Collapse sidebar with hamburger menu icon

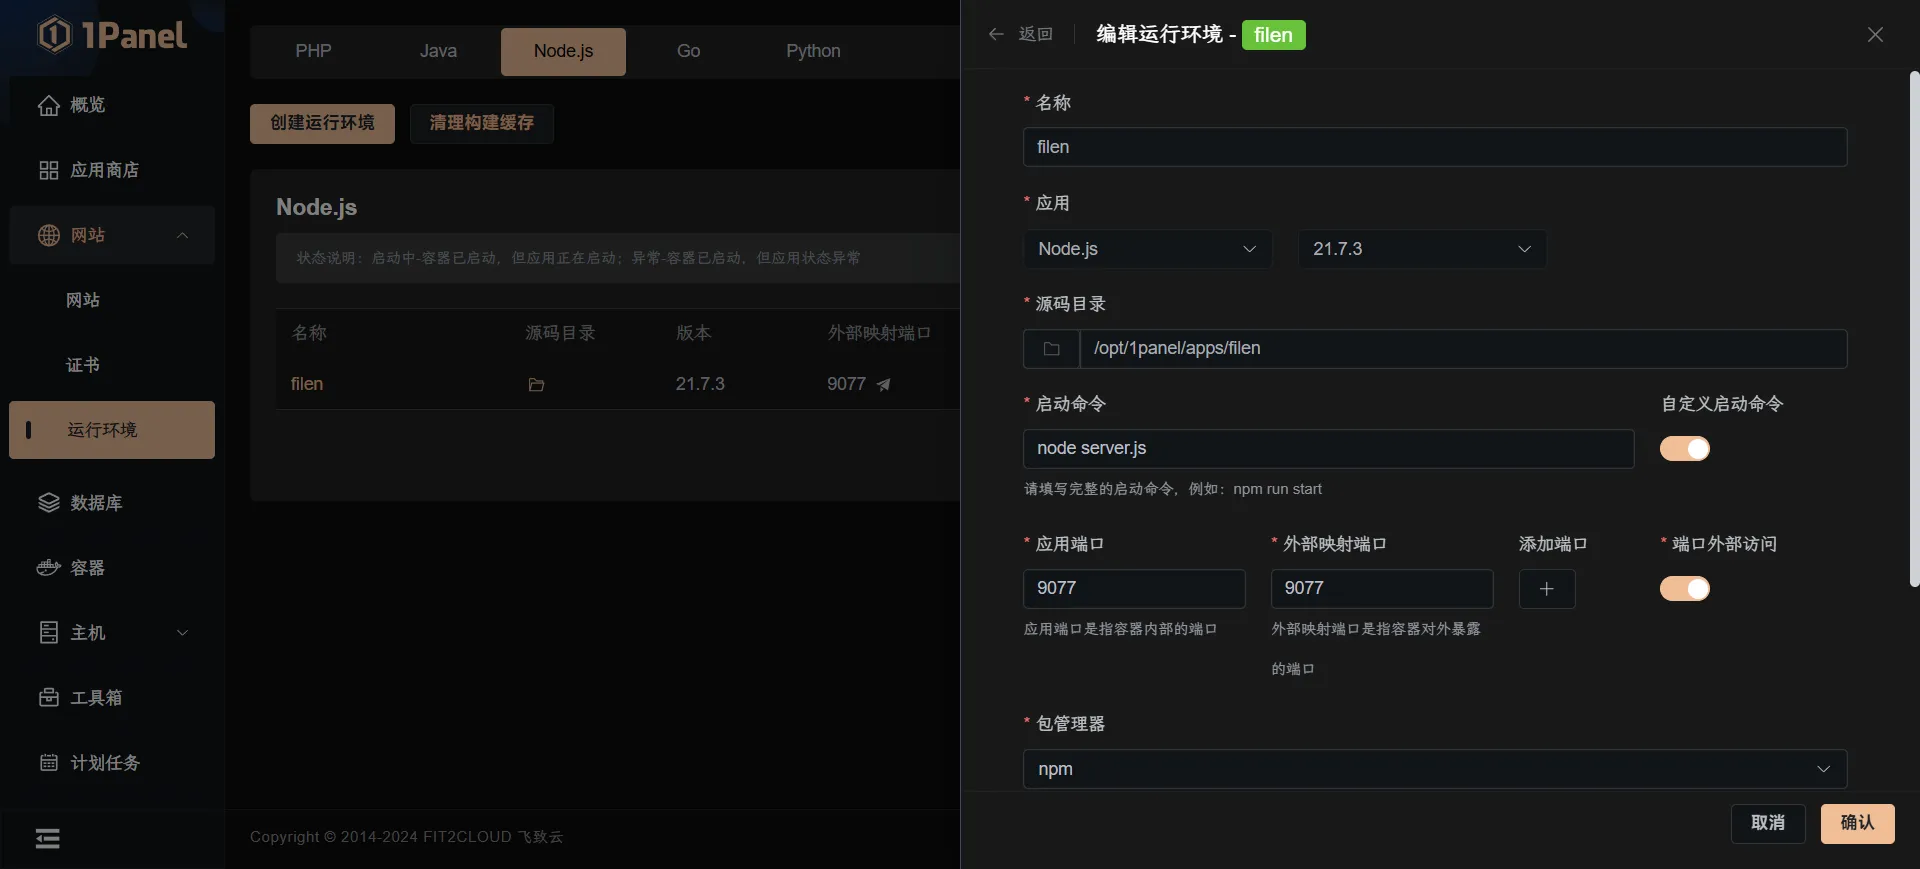(47, 838)
